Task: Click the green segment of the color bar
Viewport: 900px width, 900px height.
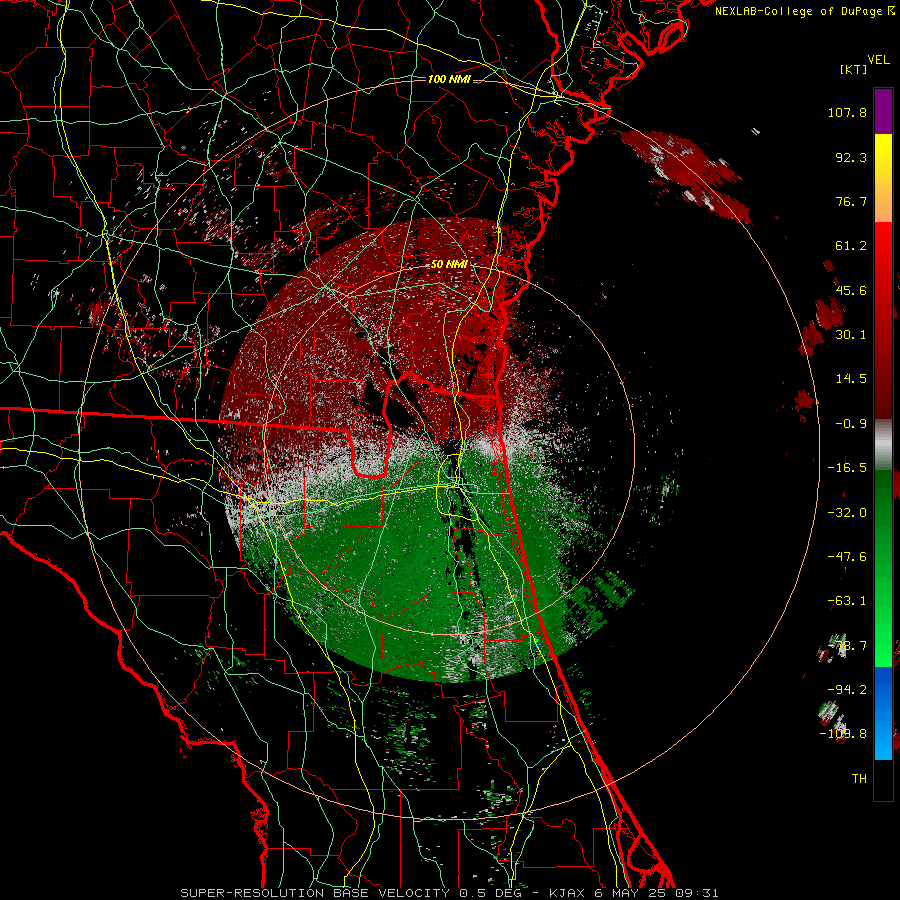Action: coord(883,568)
